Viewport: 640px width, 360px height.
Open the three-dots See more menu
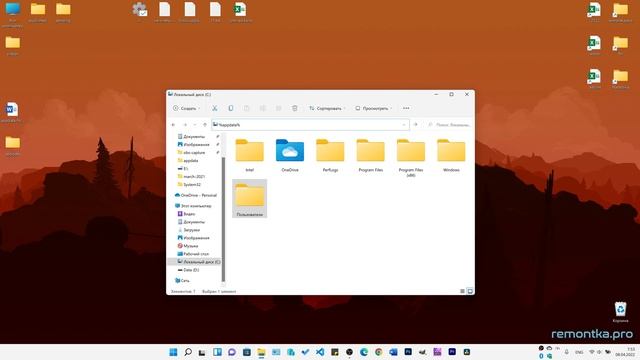[406, 108]
